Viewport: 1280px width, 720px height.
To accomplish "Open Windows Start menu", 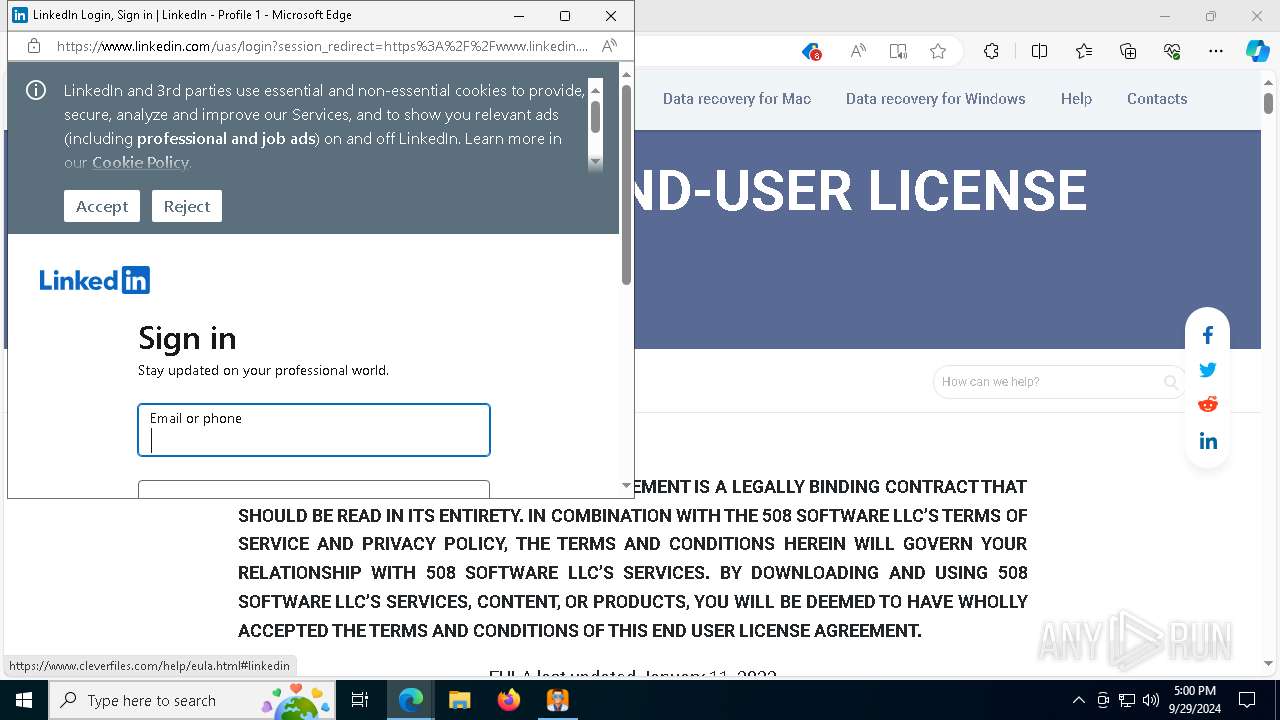I will 24,700.
